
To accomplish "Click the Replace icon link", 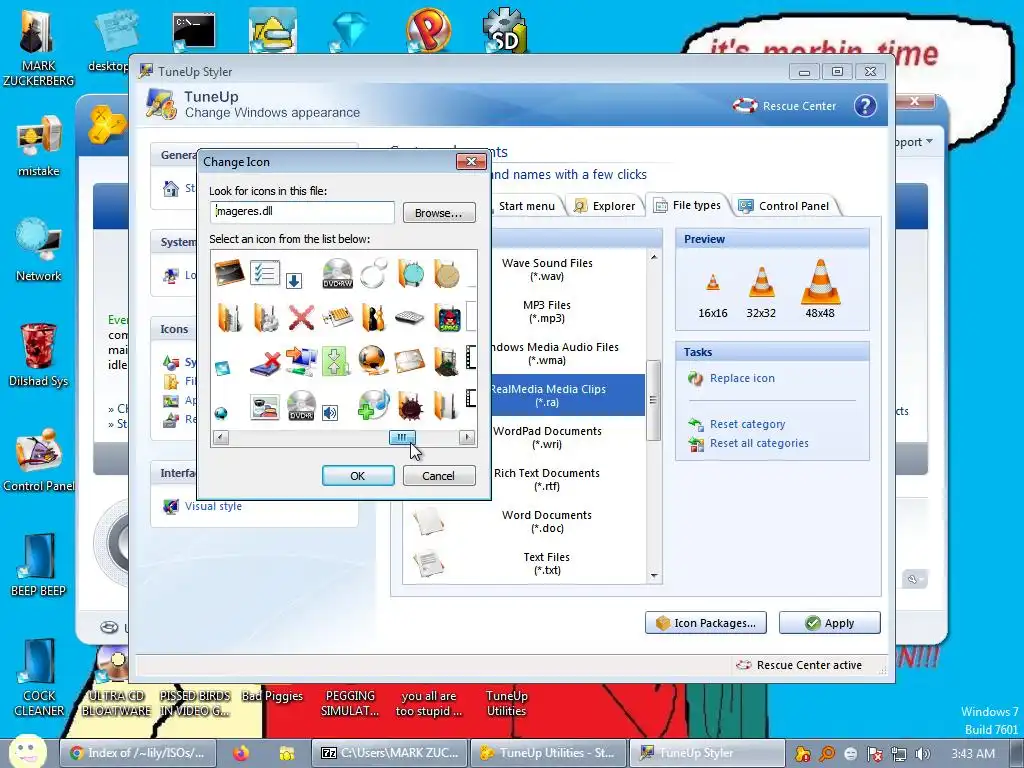I will (742, 378).
